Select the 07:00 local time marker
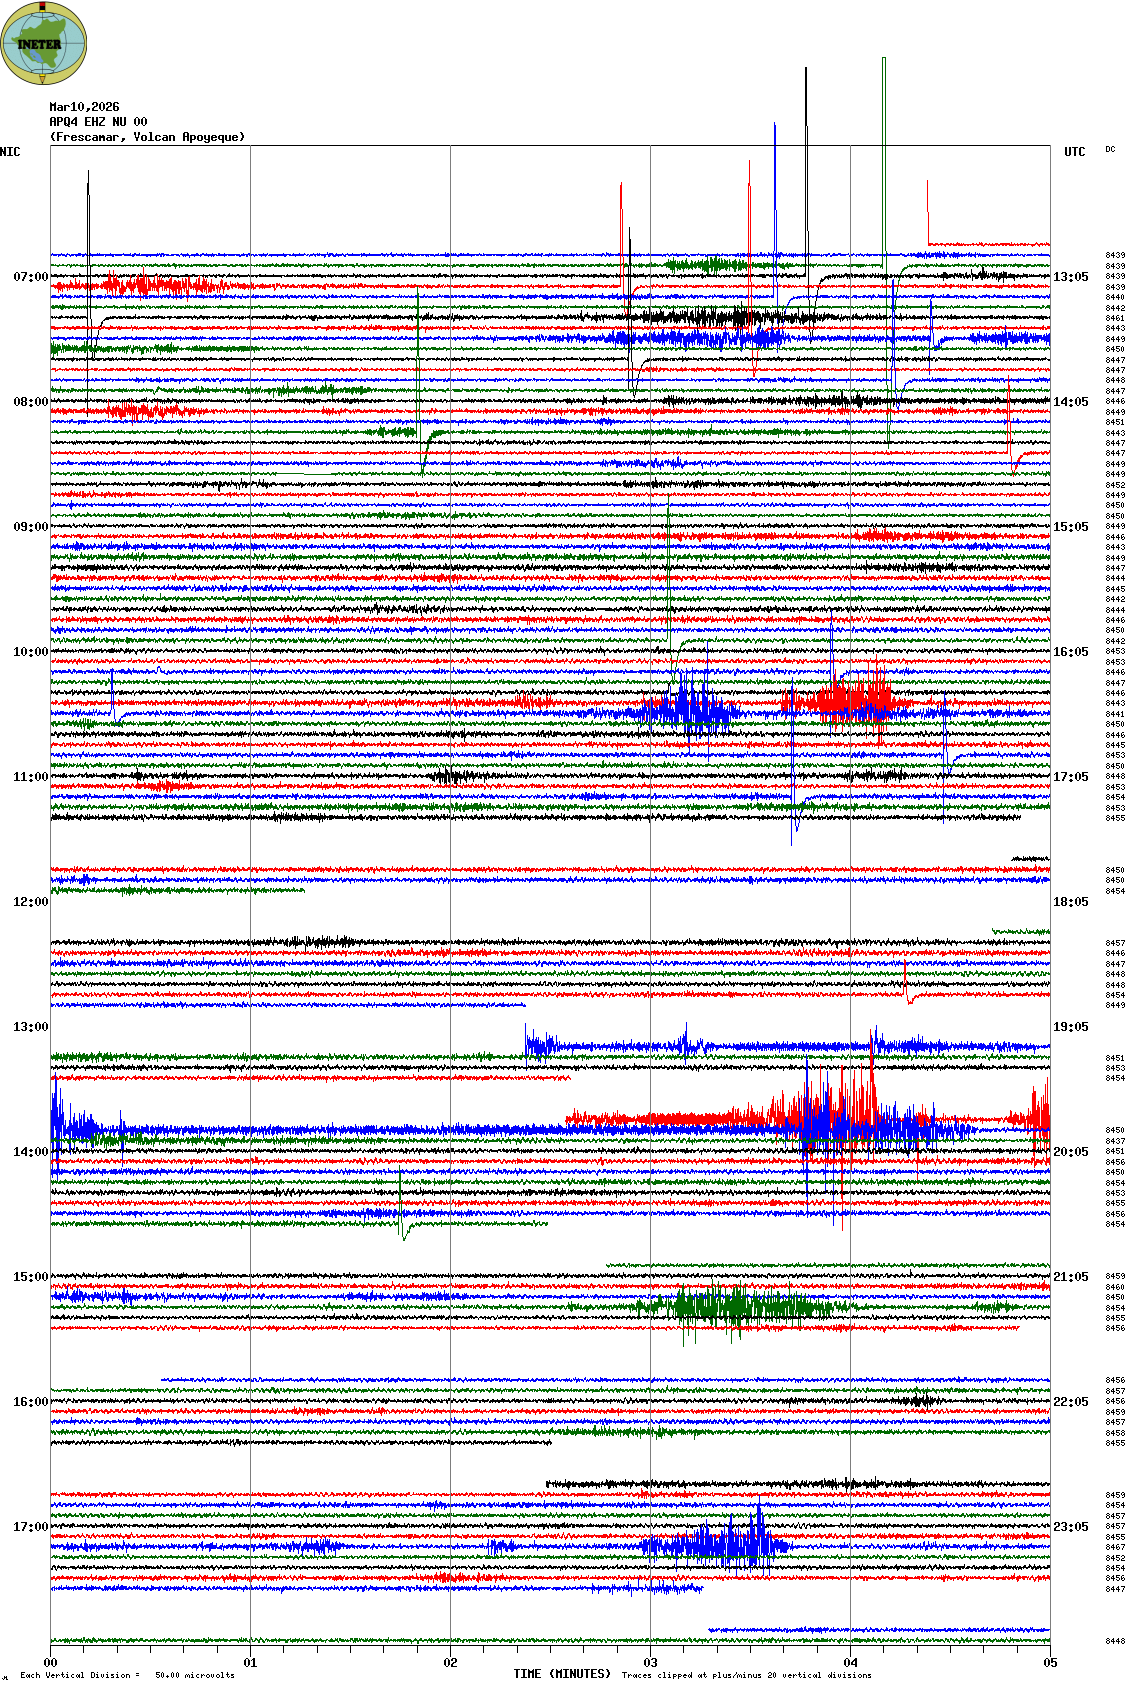The width and height of the screenshot is (1130, 1689). tap(30, 277)
